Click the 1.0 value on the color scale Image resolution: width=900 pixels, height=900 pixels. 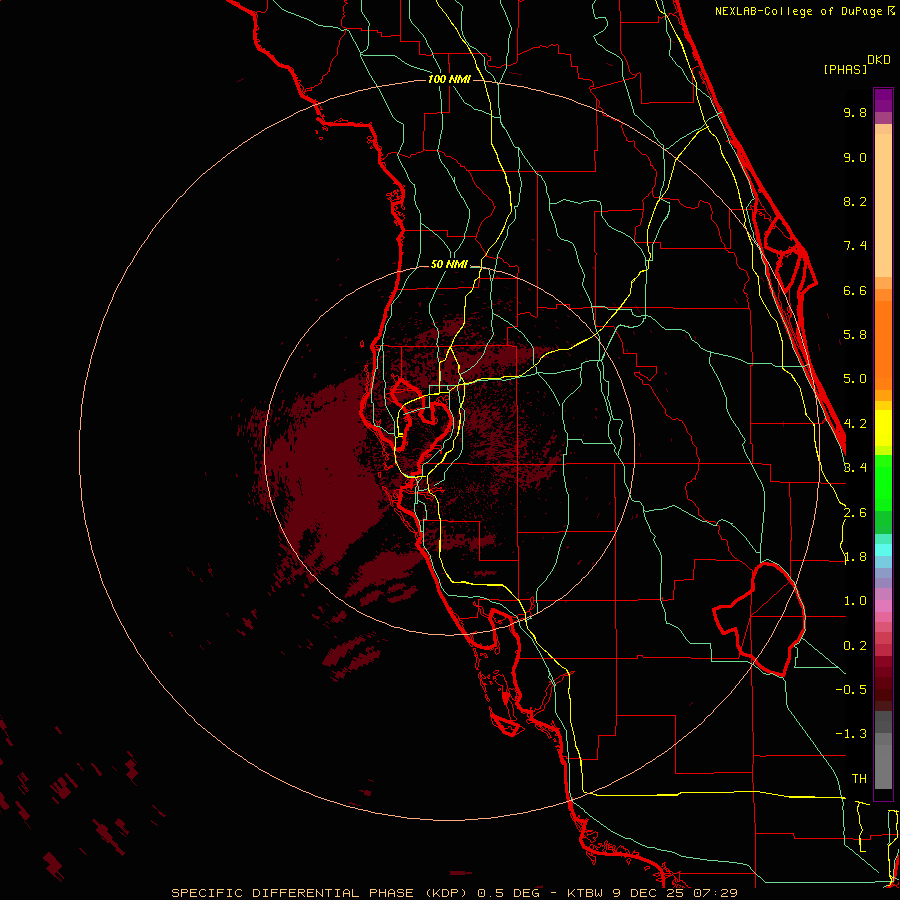coord(855,601)
